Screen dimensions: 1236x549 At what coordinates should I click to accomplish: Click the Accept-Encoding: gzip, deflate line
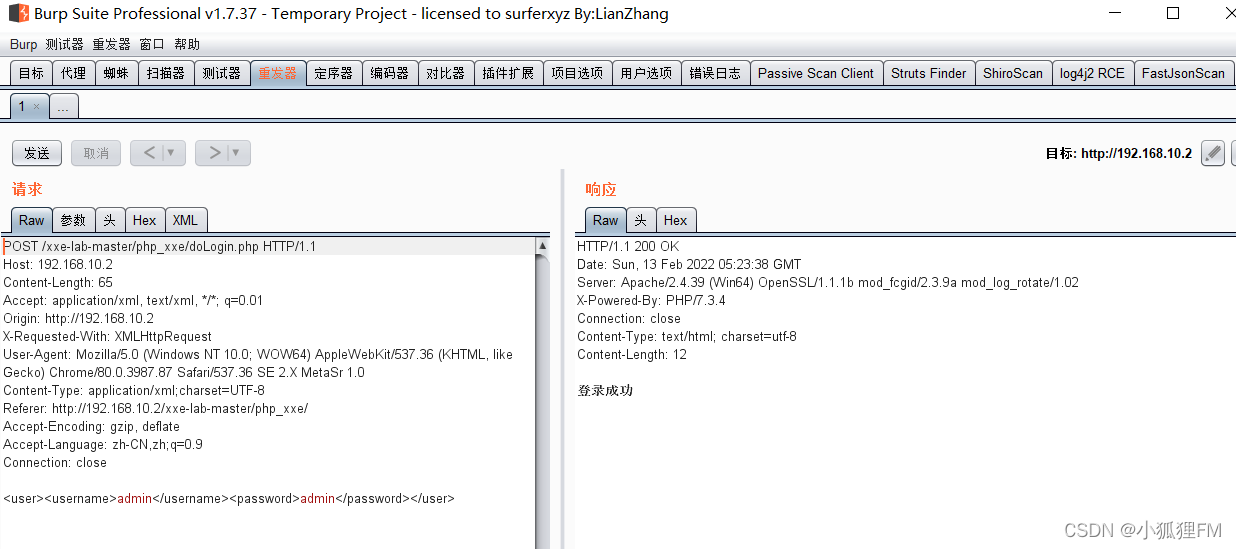click(92, 426)
